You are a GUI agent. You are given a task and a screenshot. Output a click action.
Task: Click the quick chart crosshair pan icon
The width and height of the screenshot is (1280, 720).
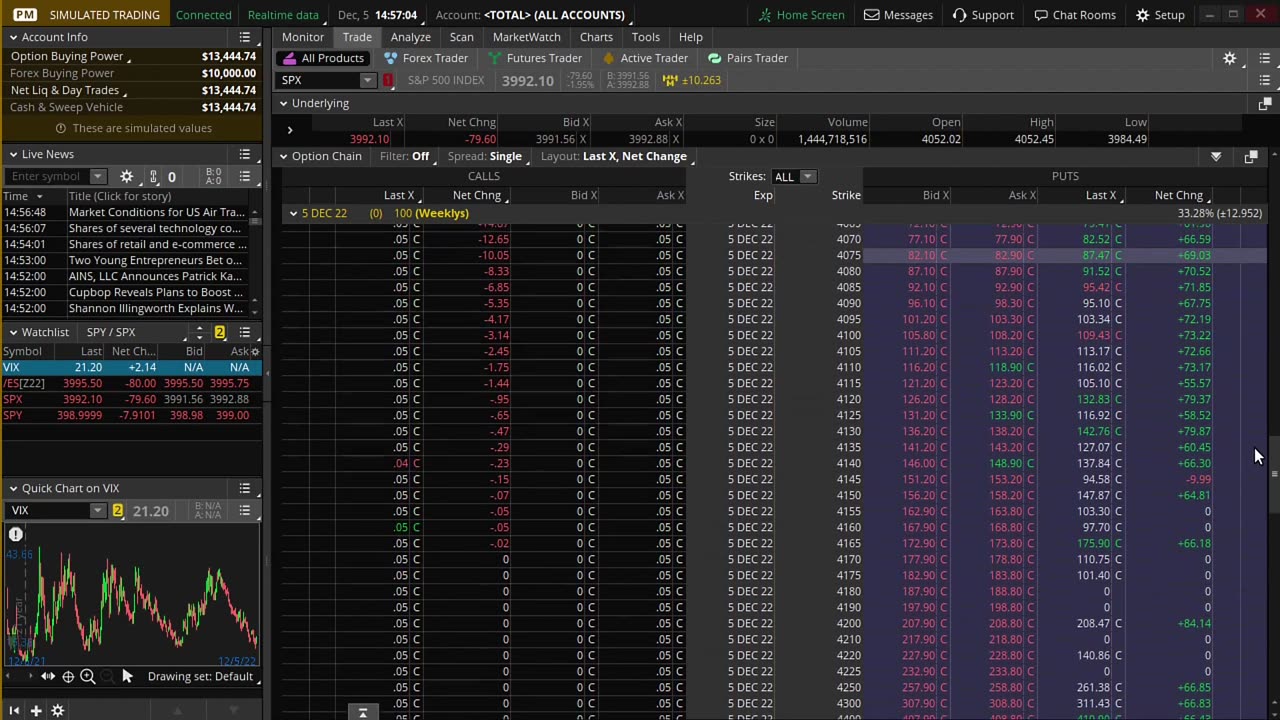pyautogui.click(x=68, y=677)
